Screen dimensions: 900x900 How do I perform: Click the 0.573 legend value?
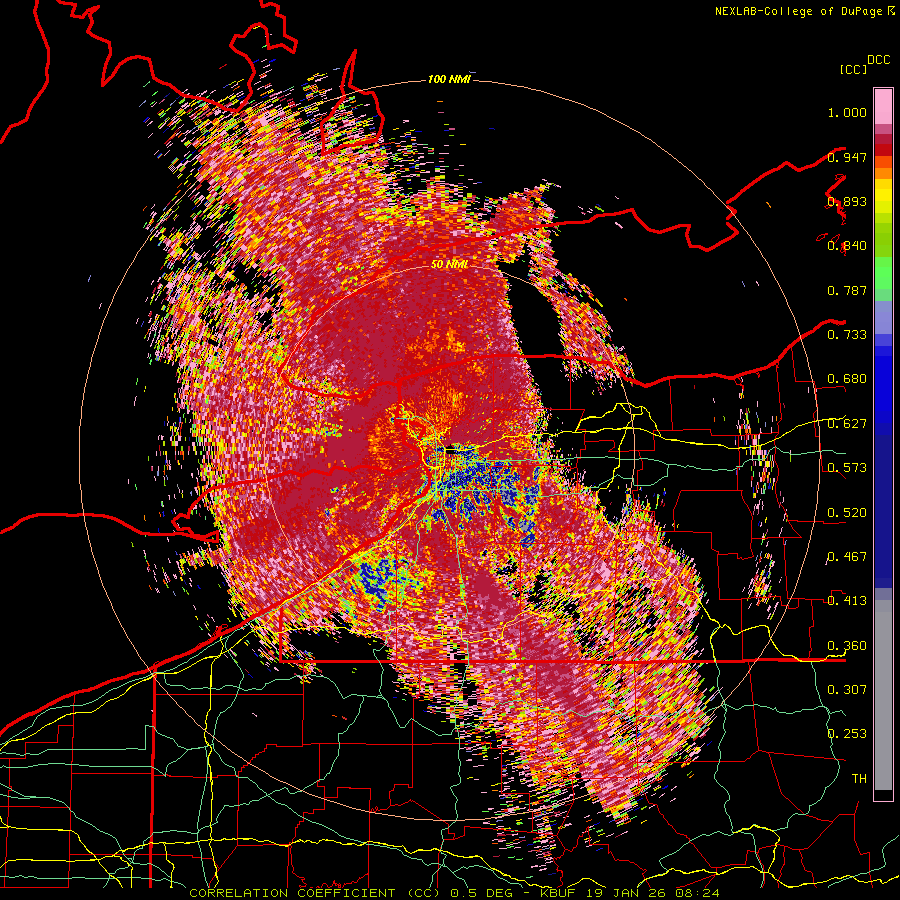pyautogui.click(x=847, y=468)
